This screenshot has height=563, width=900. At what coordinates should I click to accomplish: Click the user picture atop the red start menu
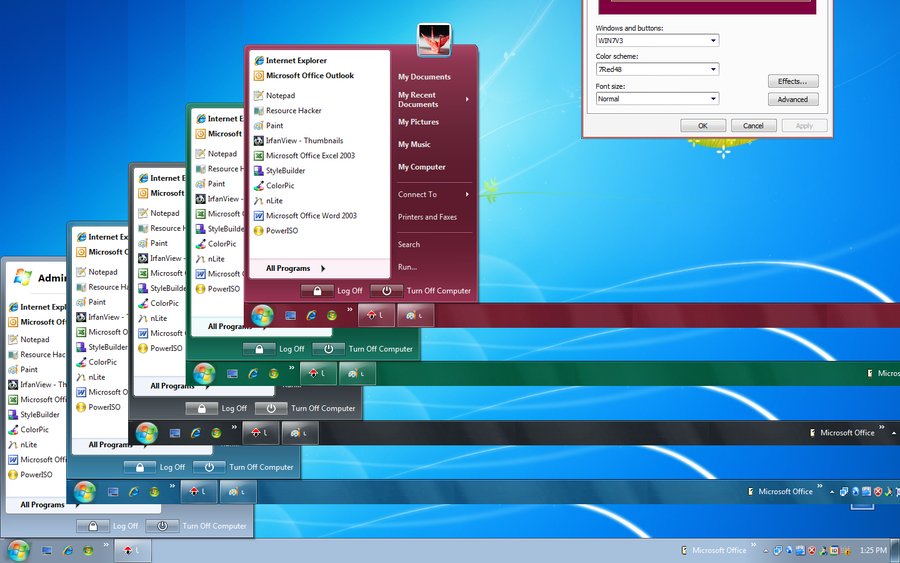tap(435, 40)
